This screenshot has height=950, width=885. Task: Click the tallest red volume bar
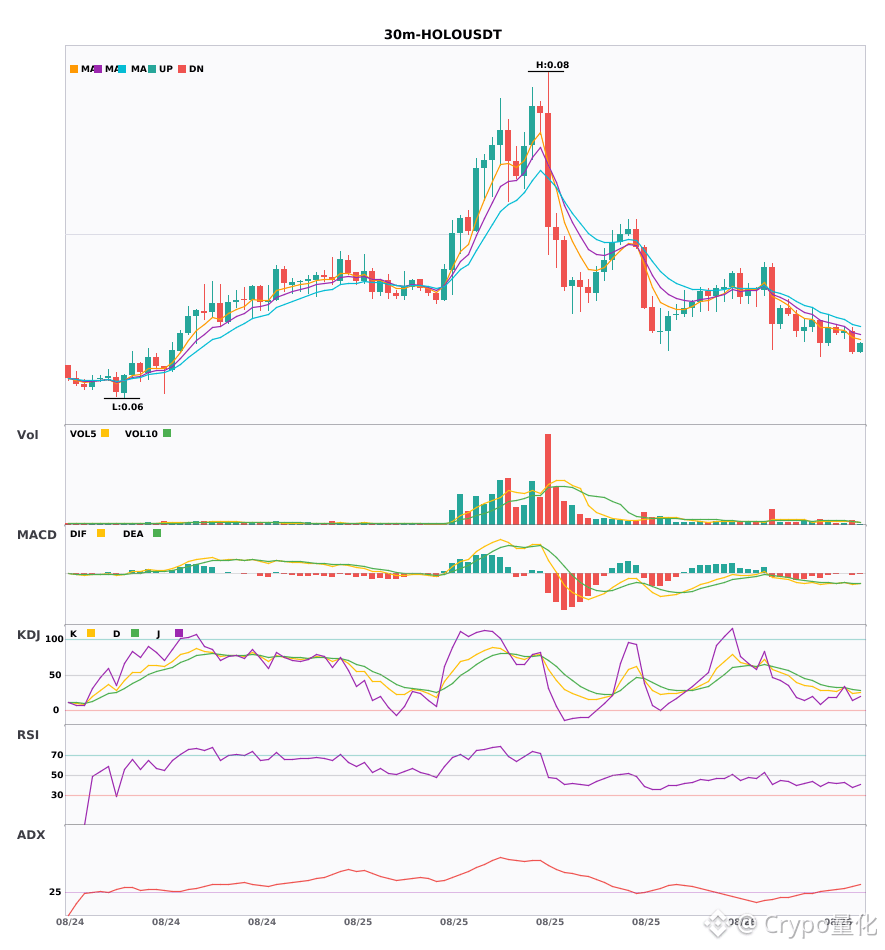click(548, 479)
